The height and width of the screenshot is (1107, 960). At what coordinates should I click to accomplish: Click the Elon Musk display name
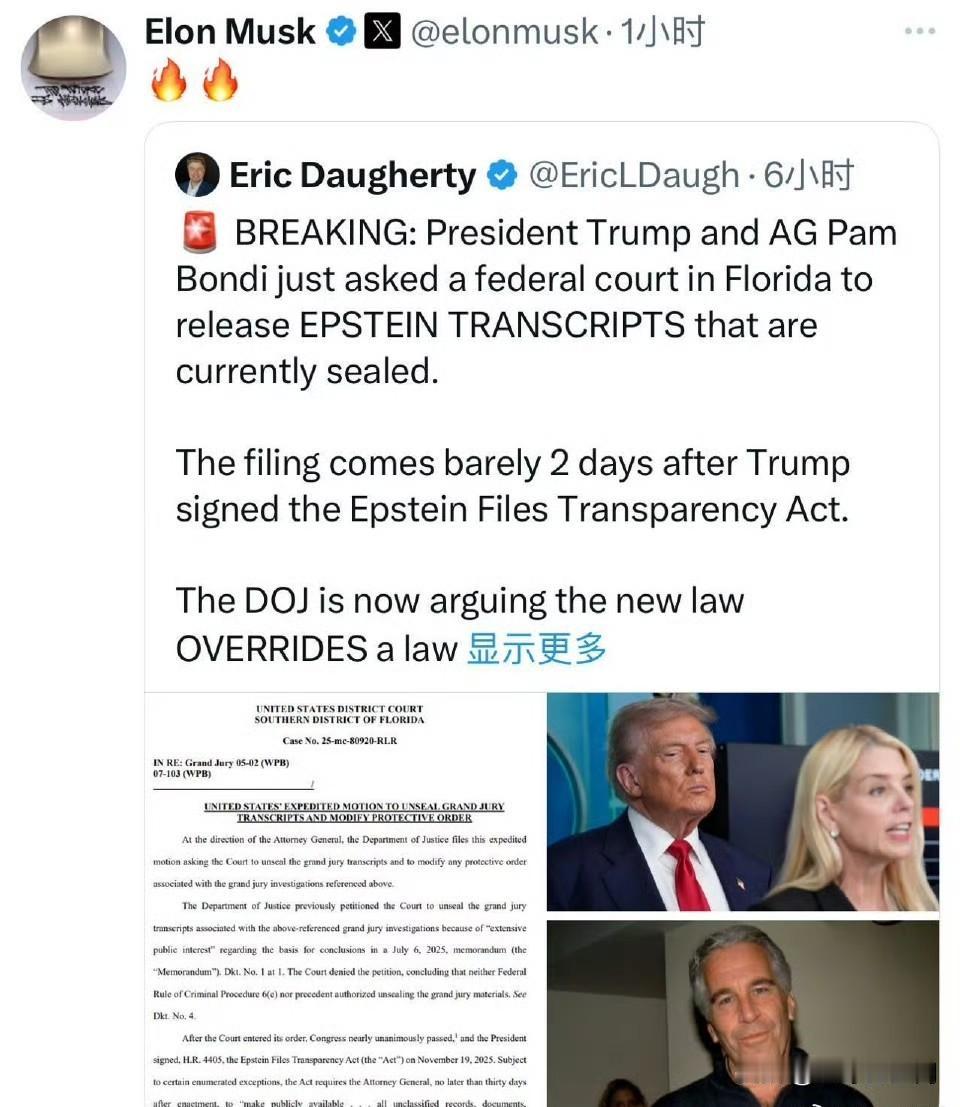(230, 32)
